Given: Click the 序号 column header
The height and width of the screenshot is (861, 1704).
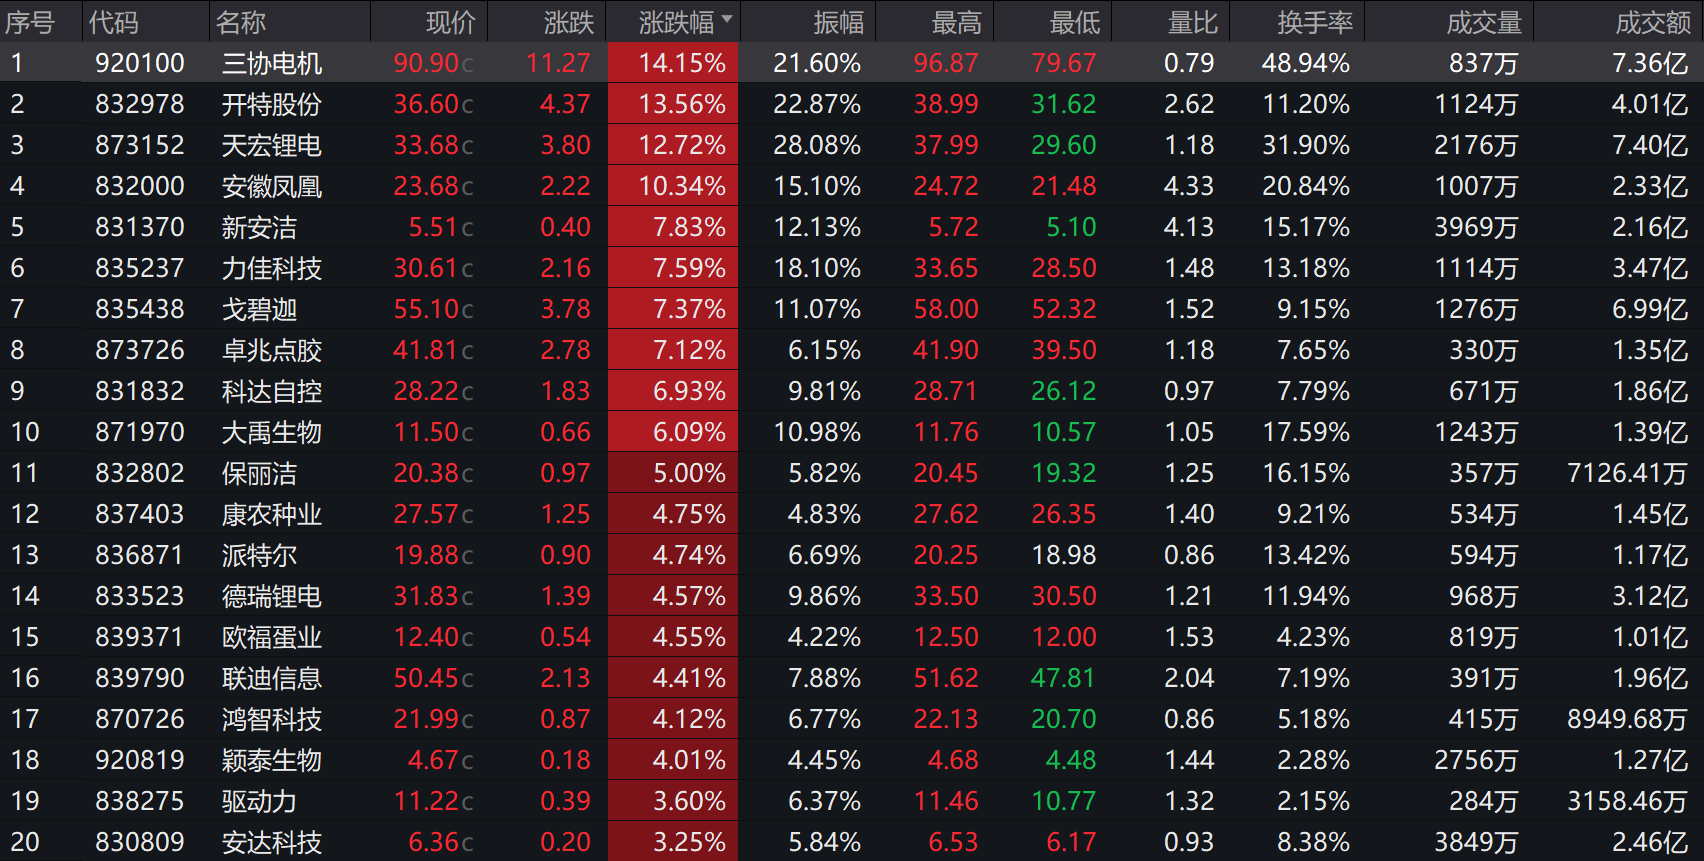Looking at the screenshot, I should 30,22.
